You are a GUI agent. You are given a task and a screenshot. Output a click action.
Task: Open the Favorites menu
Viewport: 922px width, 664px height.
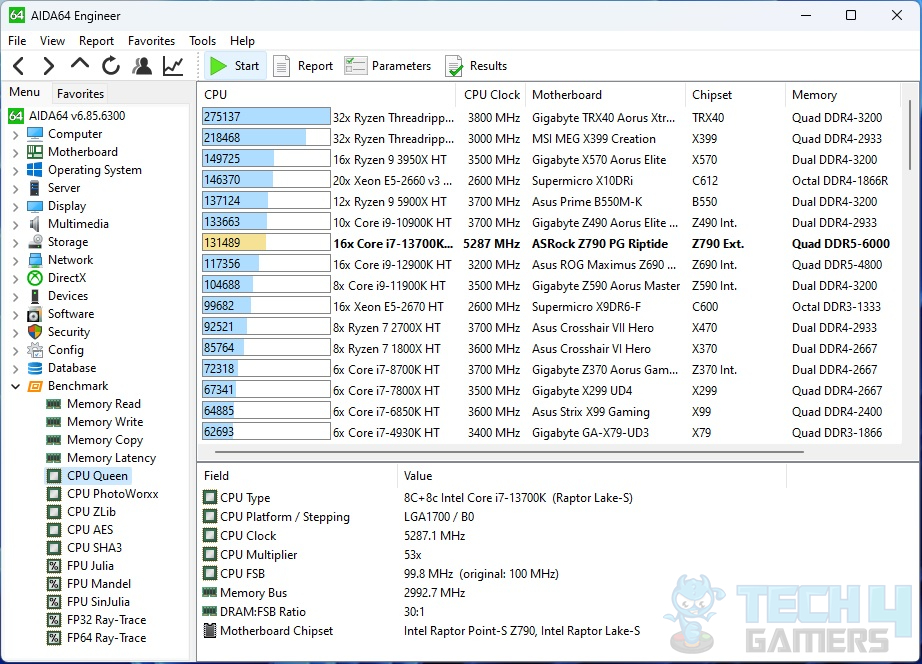click(151, 41)
